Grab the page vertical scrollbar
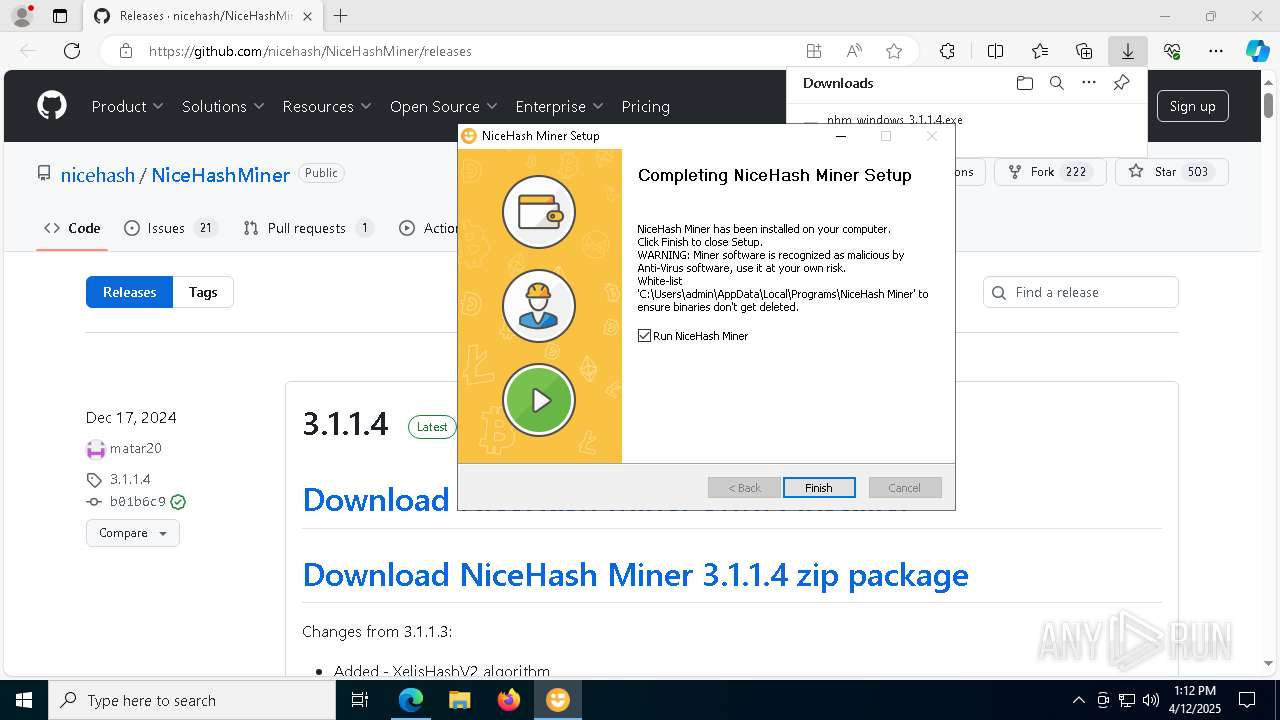 tap(1269, 105)
